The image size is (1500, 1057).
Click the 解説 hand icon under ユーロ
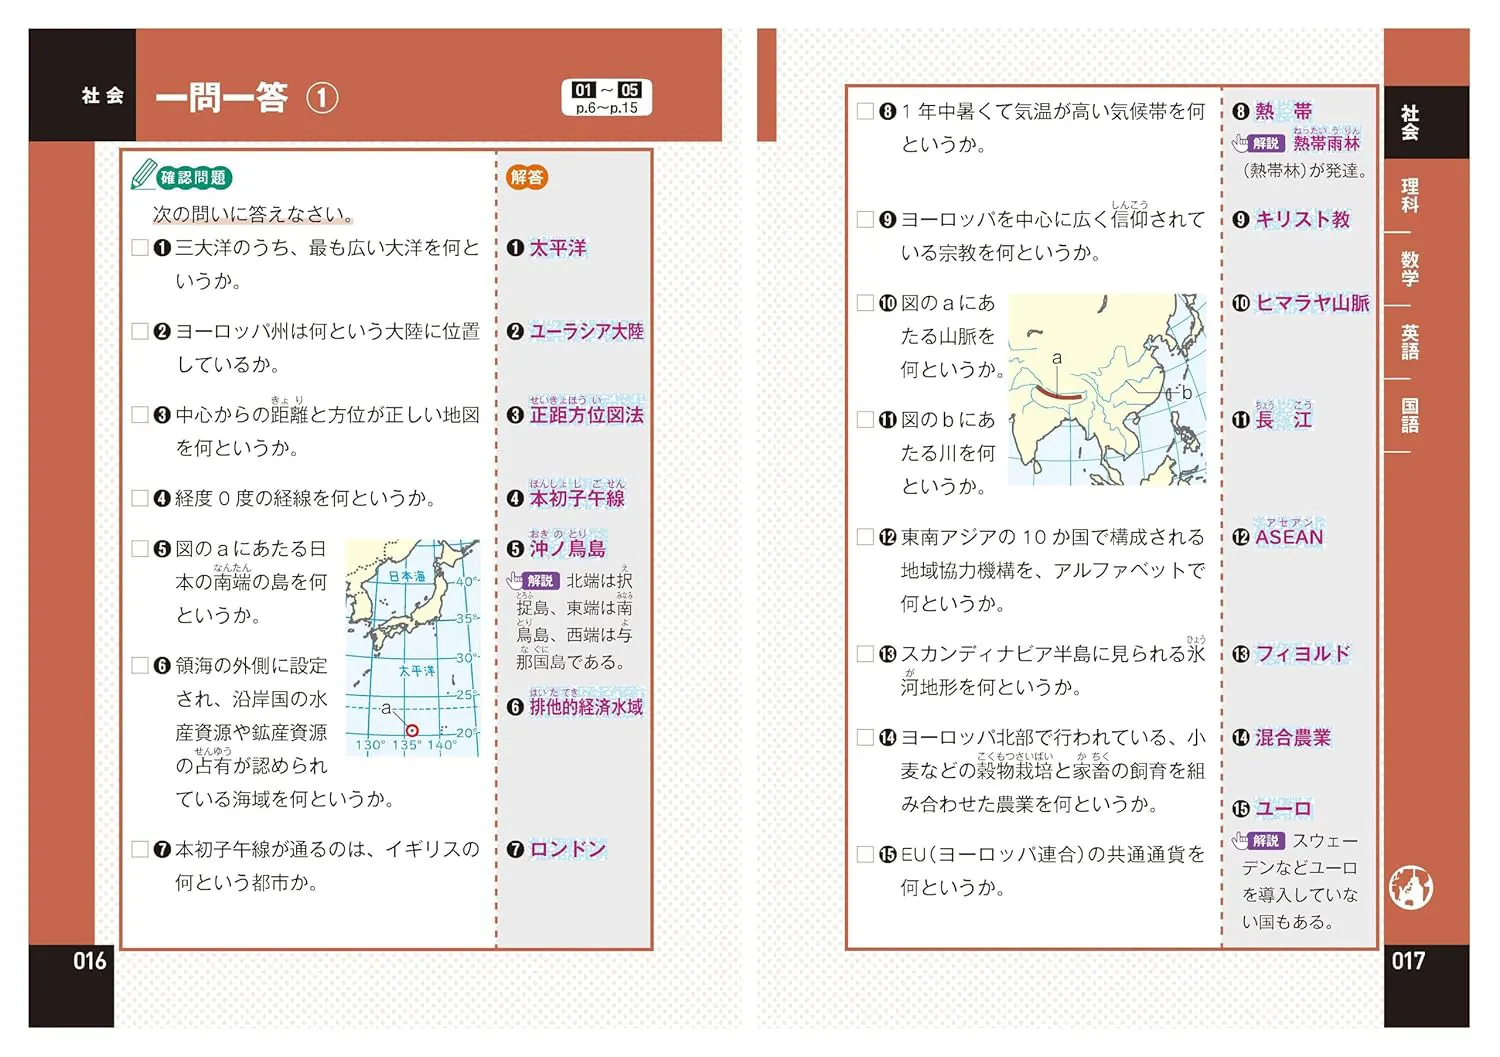coord(1241,840)
